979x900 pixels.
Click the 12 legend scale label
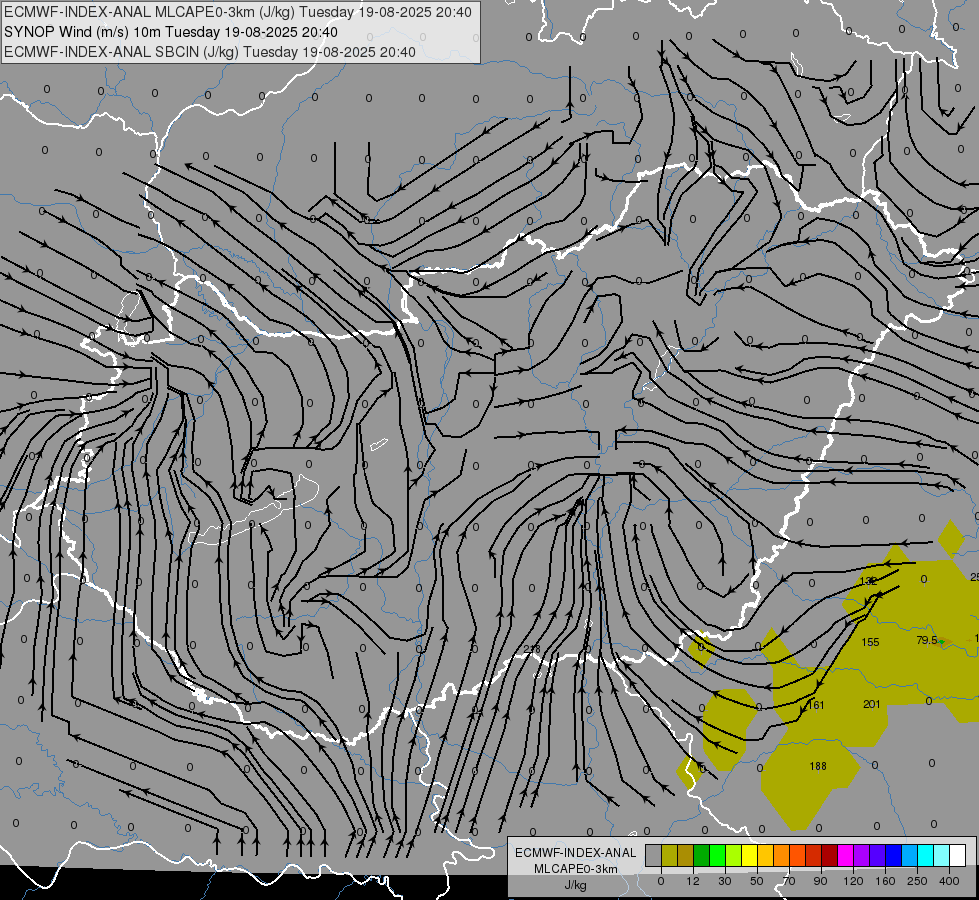coord(693,881)
